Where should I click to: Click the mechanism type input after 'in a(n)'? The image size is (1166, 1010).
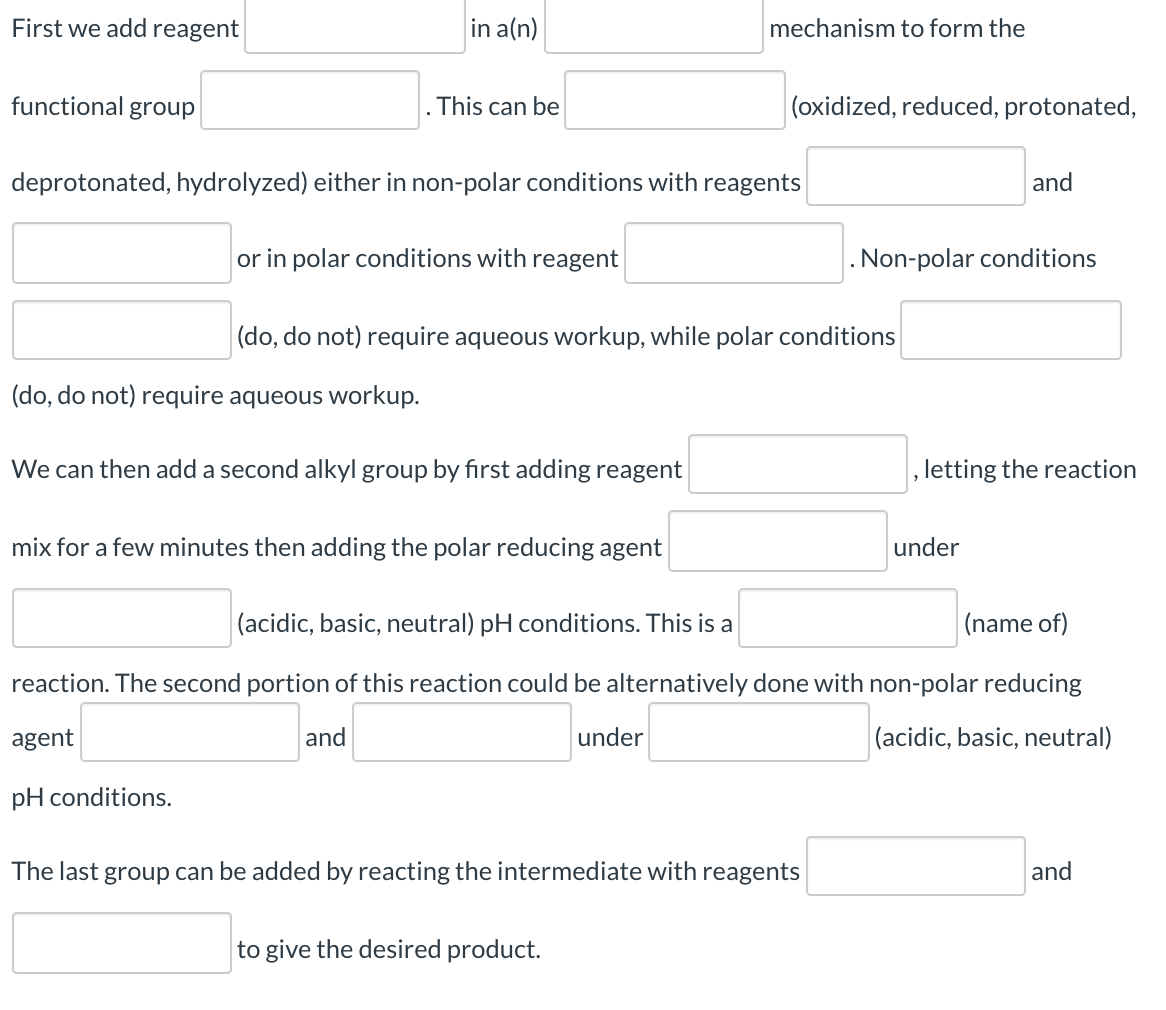[x=652, y=27]
